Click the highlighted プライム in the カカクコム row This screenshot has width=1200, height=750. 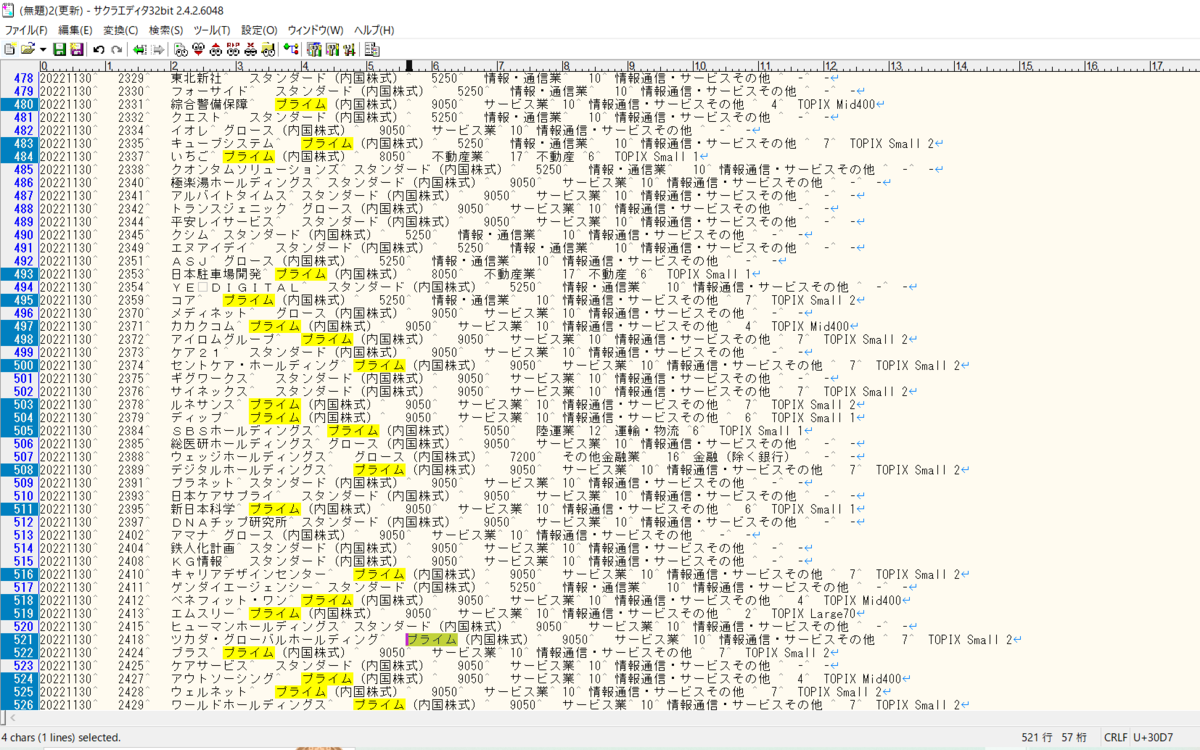pos(275,326)
